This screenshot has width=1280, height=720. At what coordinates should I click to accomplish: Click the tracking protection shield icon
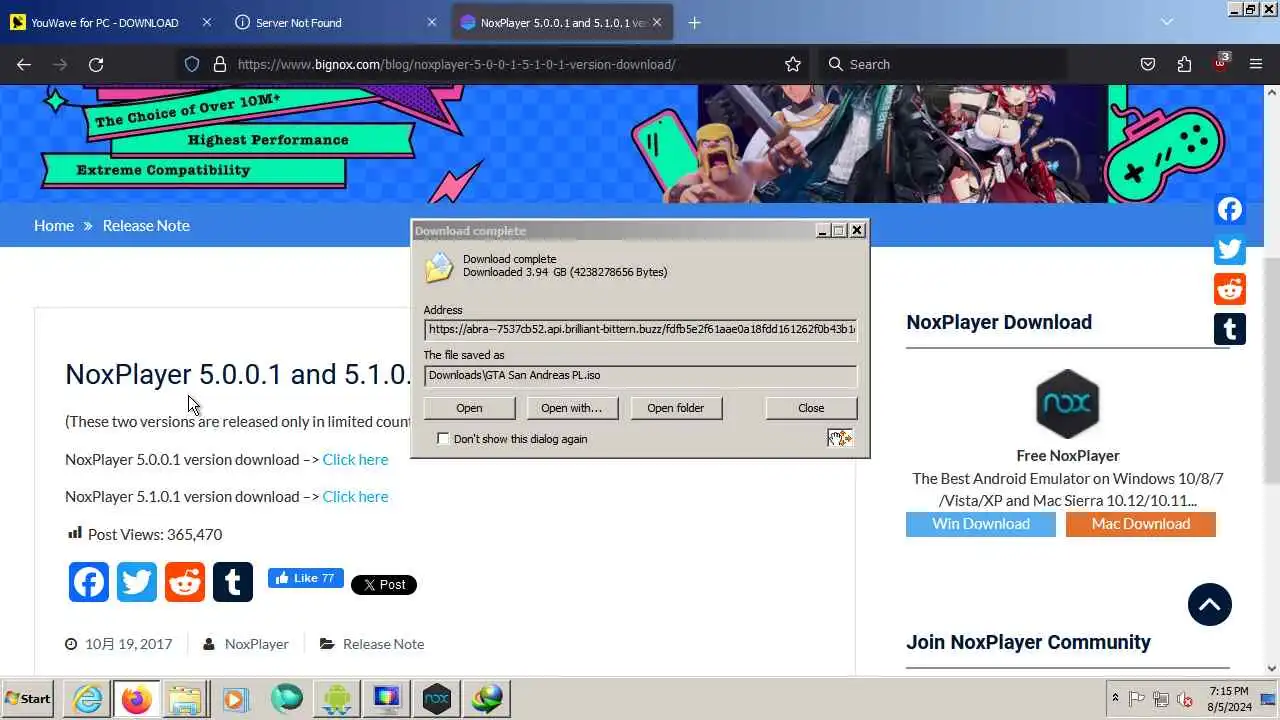[192, 64]
